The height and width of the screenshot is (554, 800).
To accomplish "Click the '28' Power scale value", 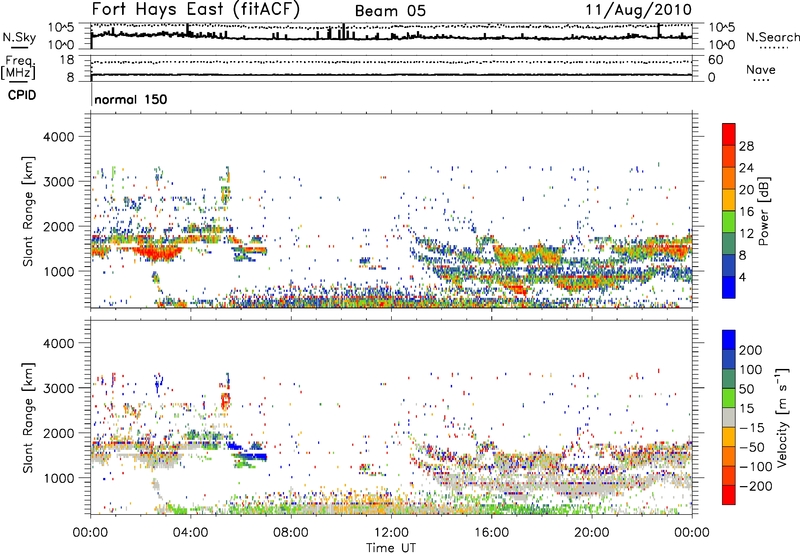I will click(746, 146).
